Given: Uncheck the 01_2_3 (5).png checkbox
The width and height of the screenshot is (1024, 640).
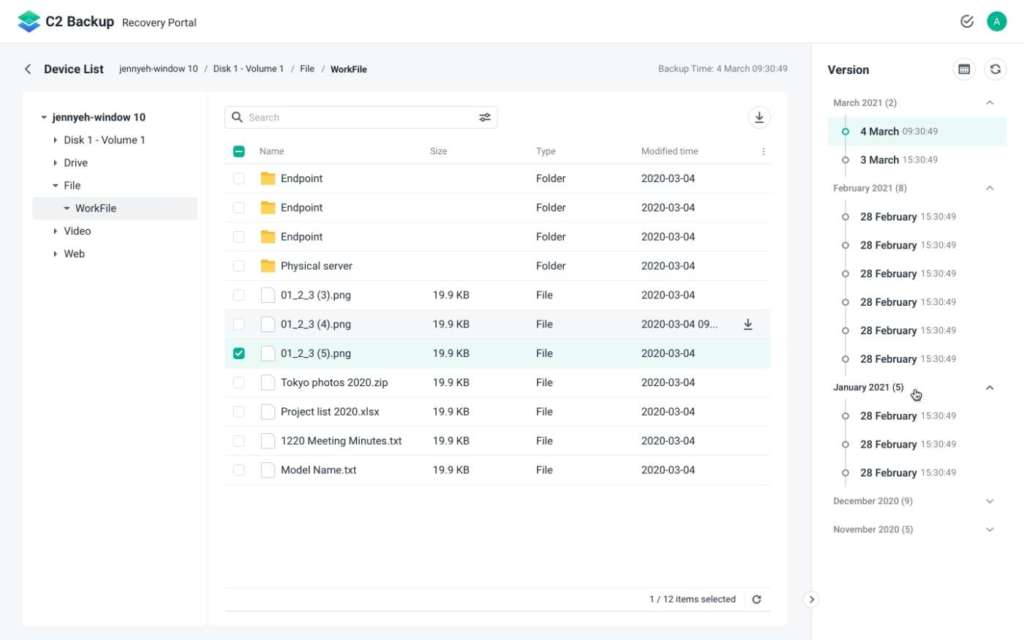Looking at the screenshot, I should pyautogui.click(x=238, y=353).
